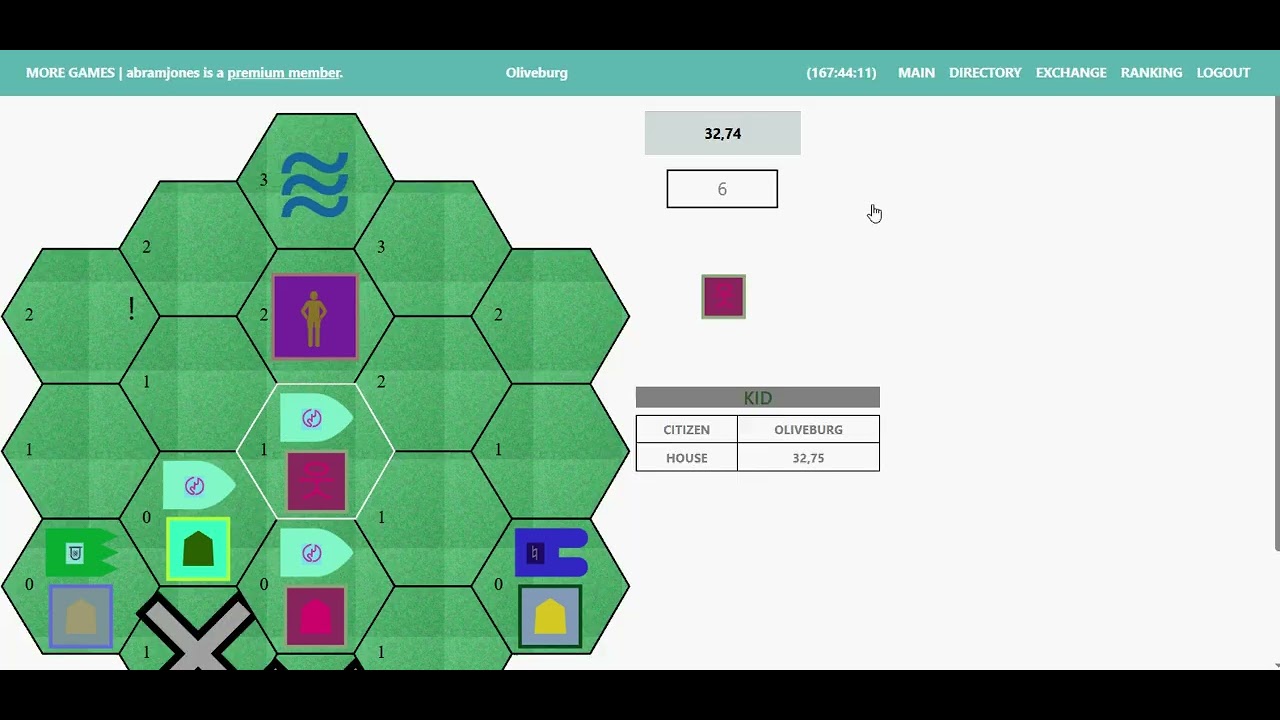The image size is (1280, 720).
Task: Click the 32,74 coordinates box
Action: click(x=723, y=133)
